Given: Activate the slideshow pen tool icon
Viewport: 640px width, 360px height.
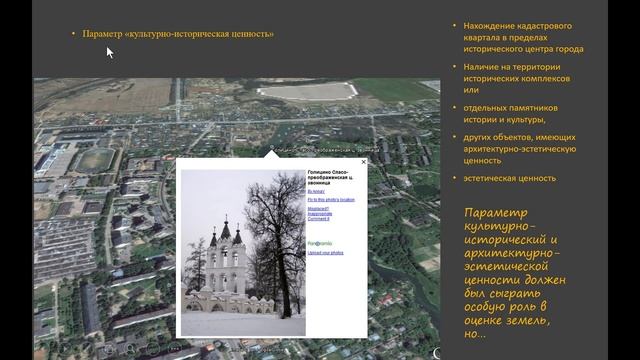Looking at the screenshot, I should click(88, 349).
